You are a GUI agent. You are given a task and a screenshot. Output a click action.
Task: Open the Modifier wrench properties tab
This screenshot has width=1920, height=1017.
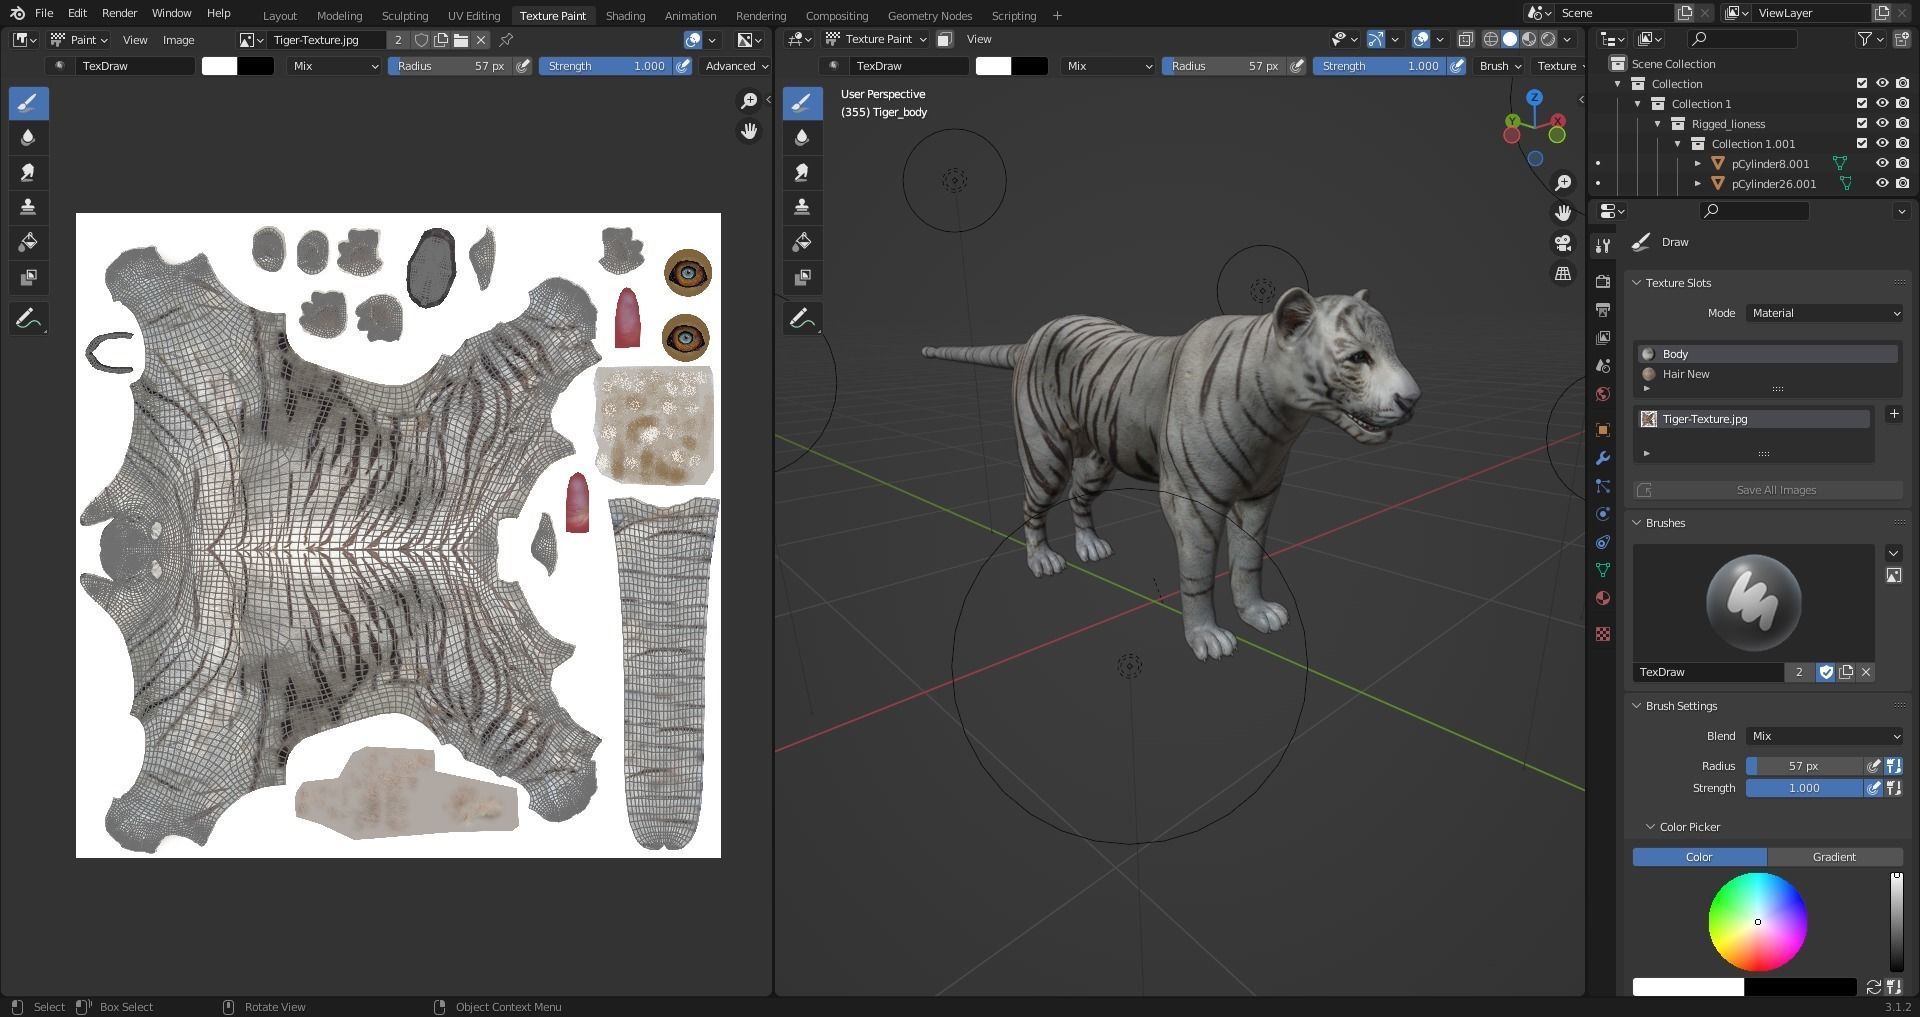tap(1603, 457)
